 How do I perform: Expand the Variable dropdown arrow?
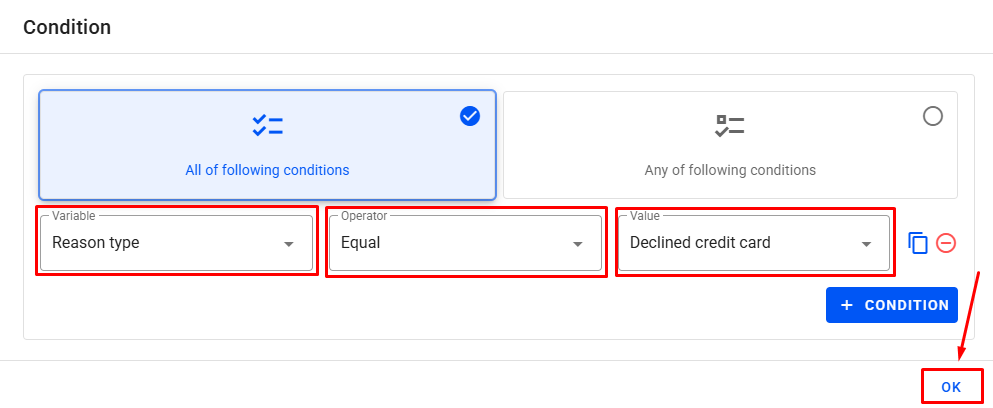(289, 244)
